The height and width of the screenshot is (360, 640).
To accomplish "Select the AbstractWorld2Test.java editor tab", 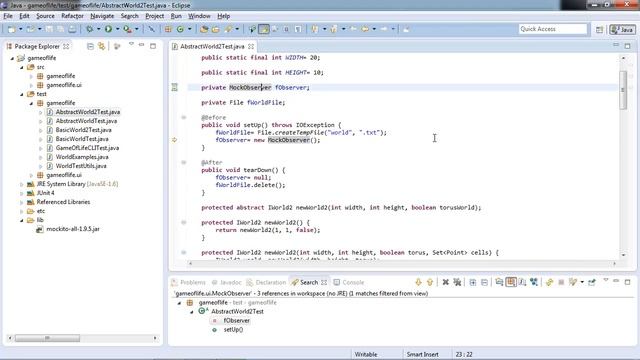I will [x=212, y=47].
